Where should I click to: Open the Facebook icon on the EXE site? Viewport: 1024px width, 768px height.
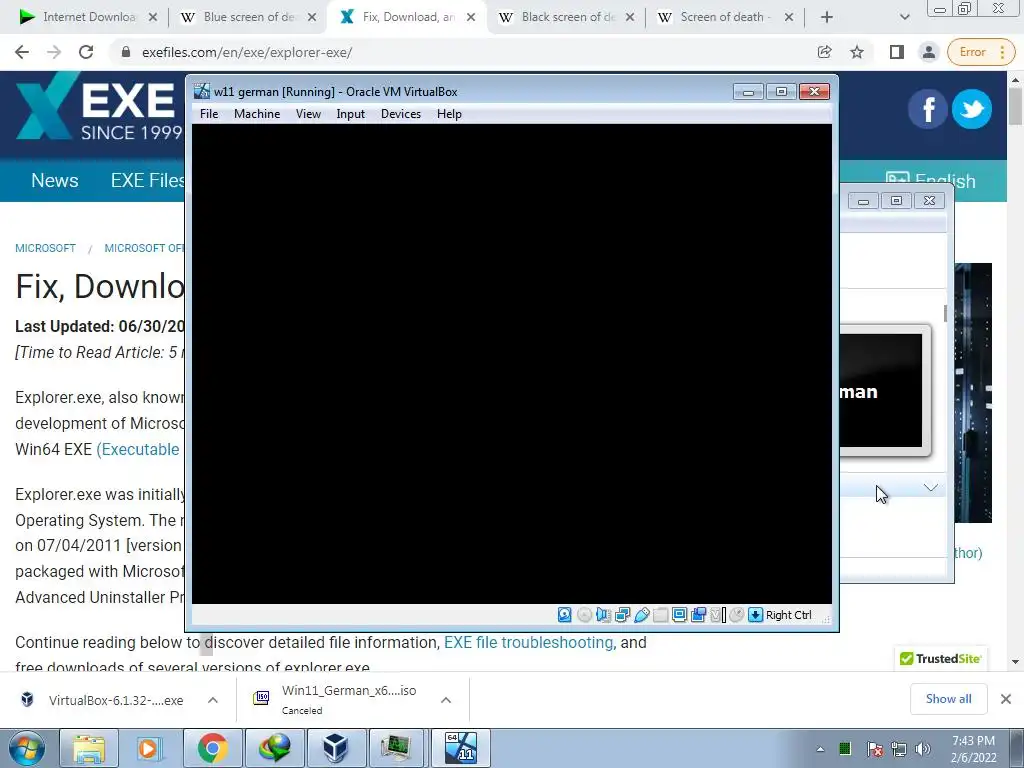point(927,109)
